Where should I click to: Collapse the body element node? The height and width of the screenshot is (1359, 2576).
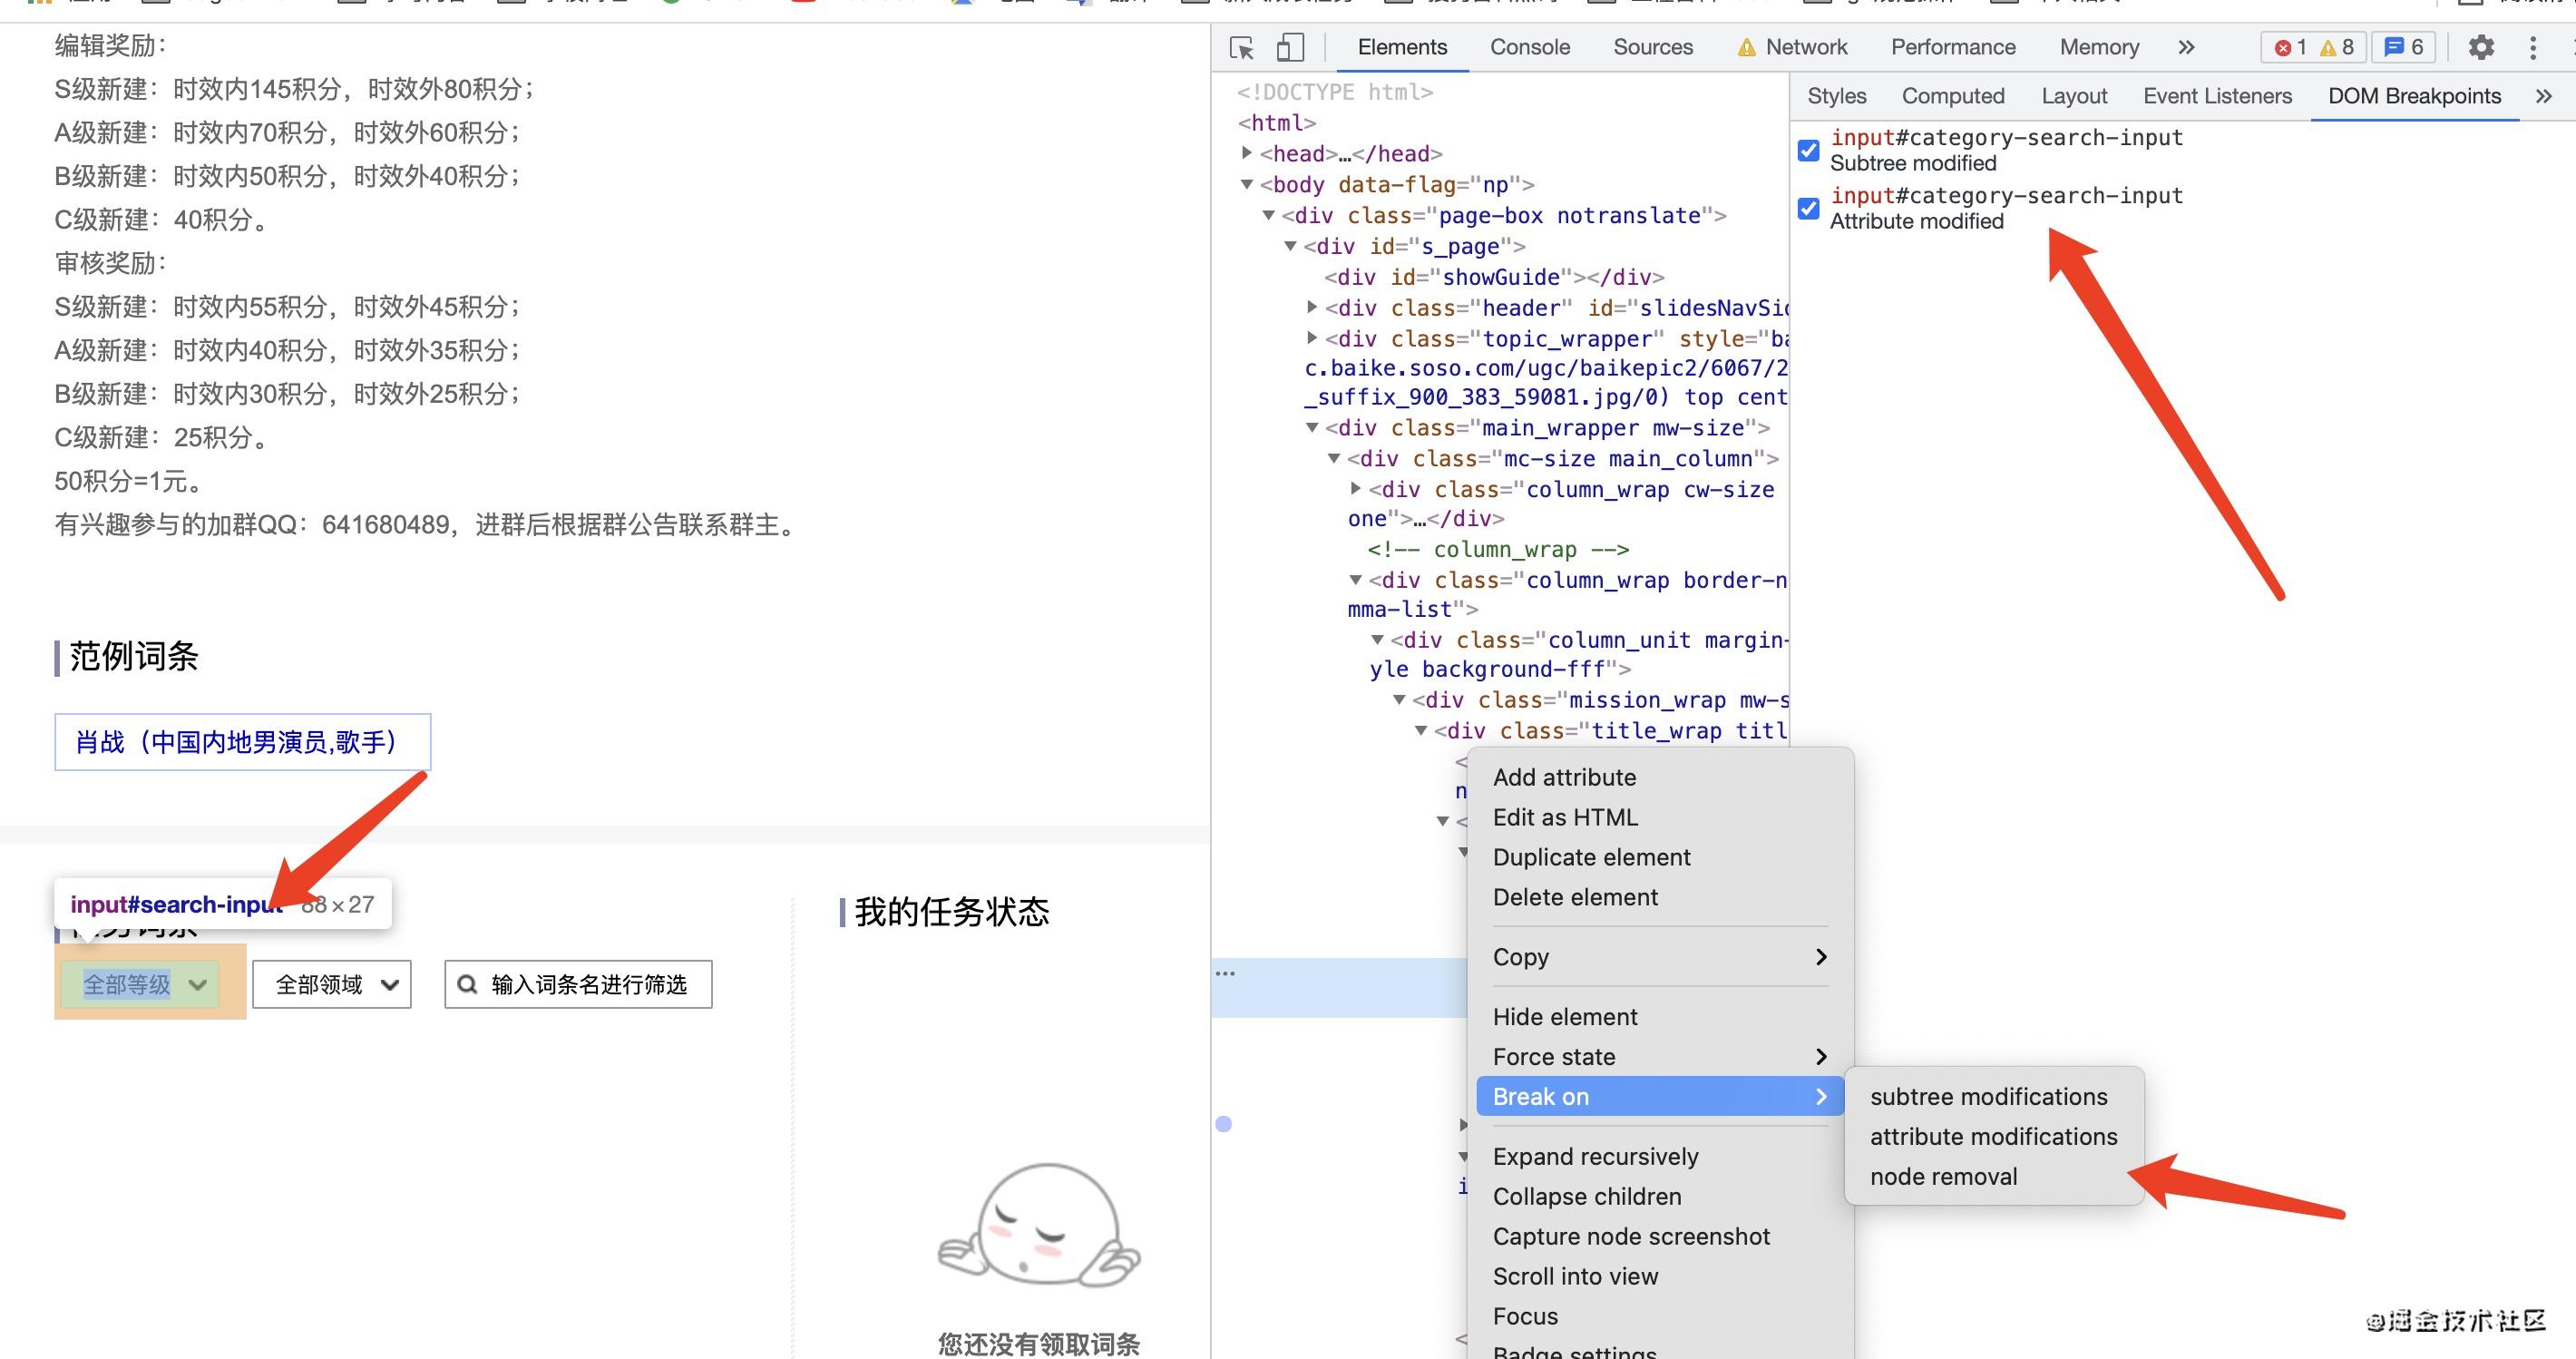[x=1247, y=184]
